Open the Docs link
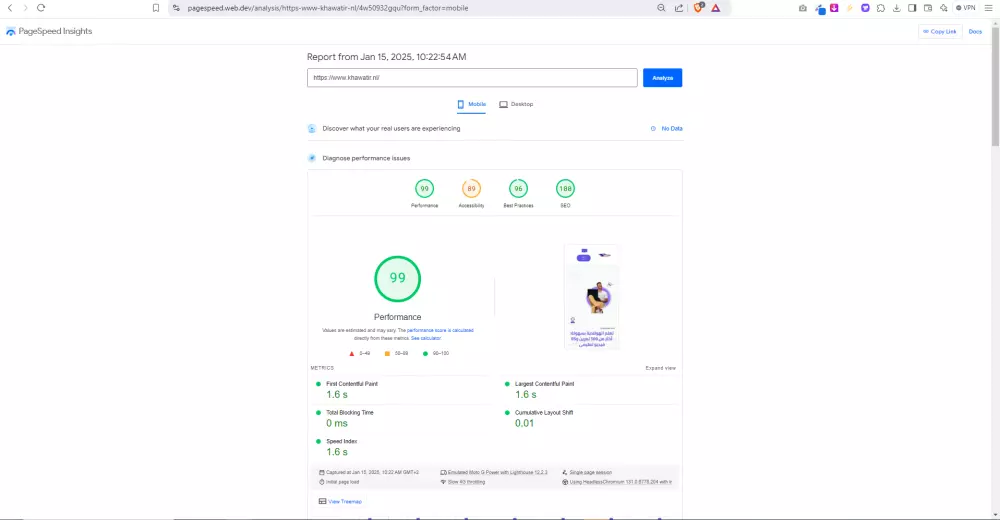Image resolution: width=1000 pixels, height=520 pixels. tap(975, 31)
